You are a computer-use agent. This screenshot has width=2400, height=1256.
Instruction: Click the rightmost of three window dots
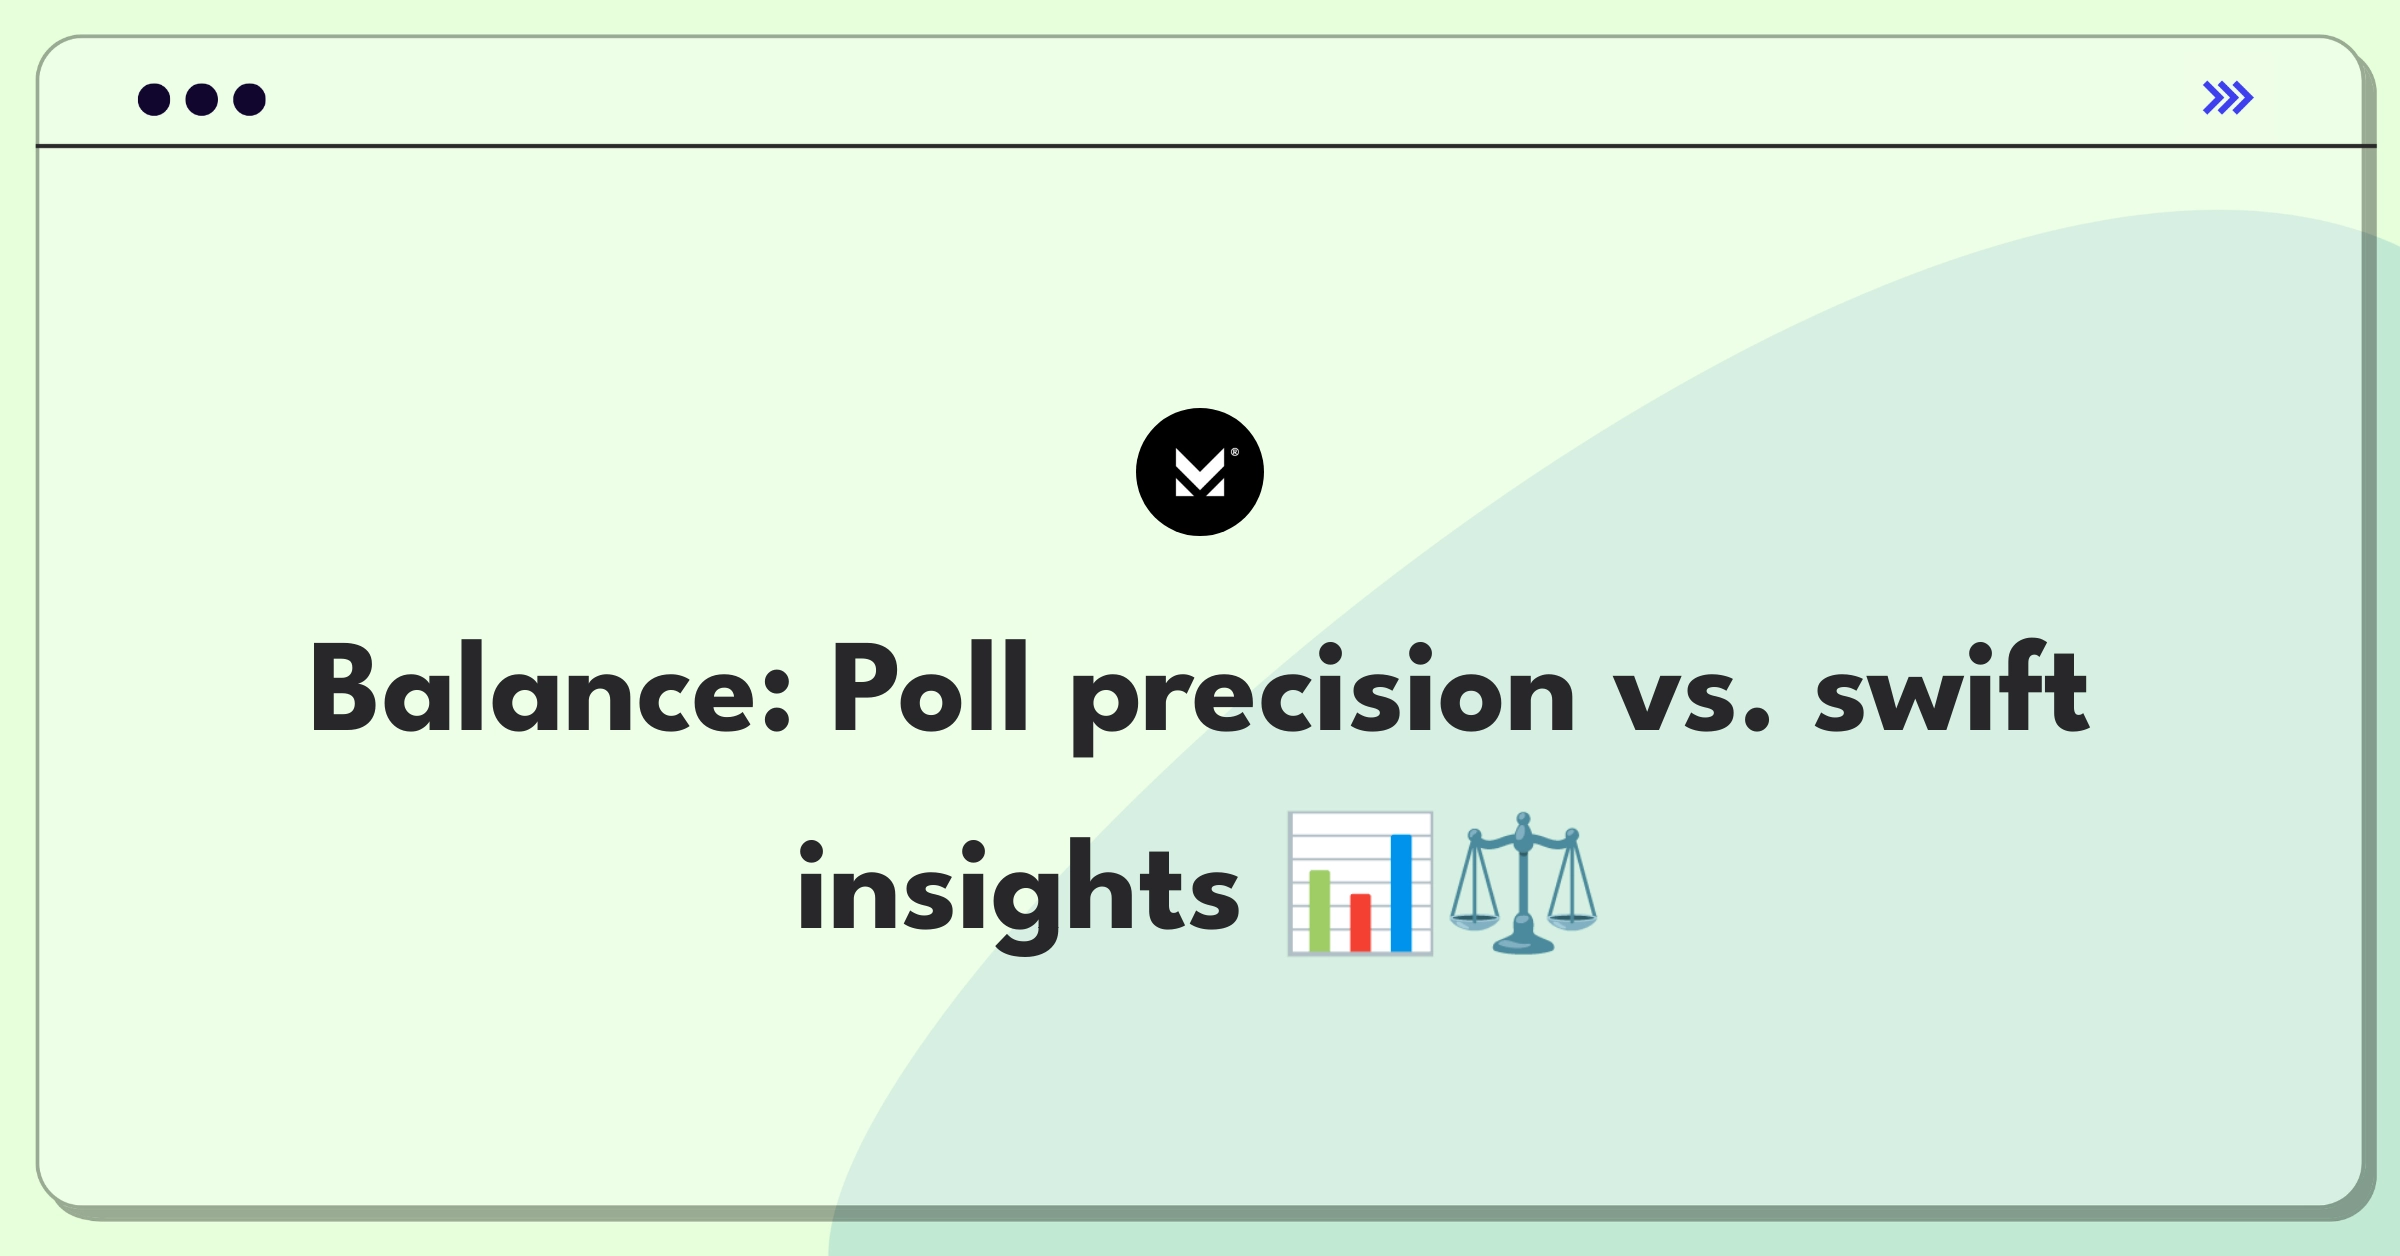(250, 100)
